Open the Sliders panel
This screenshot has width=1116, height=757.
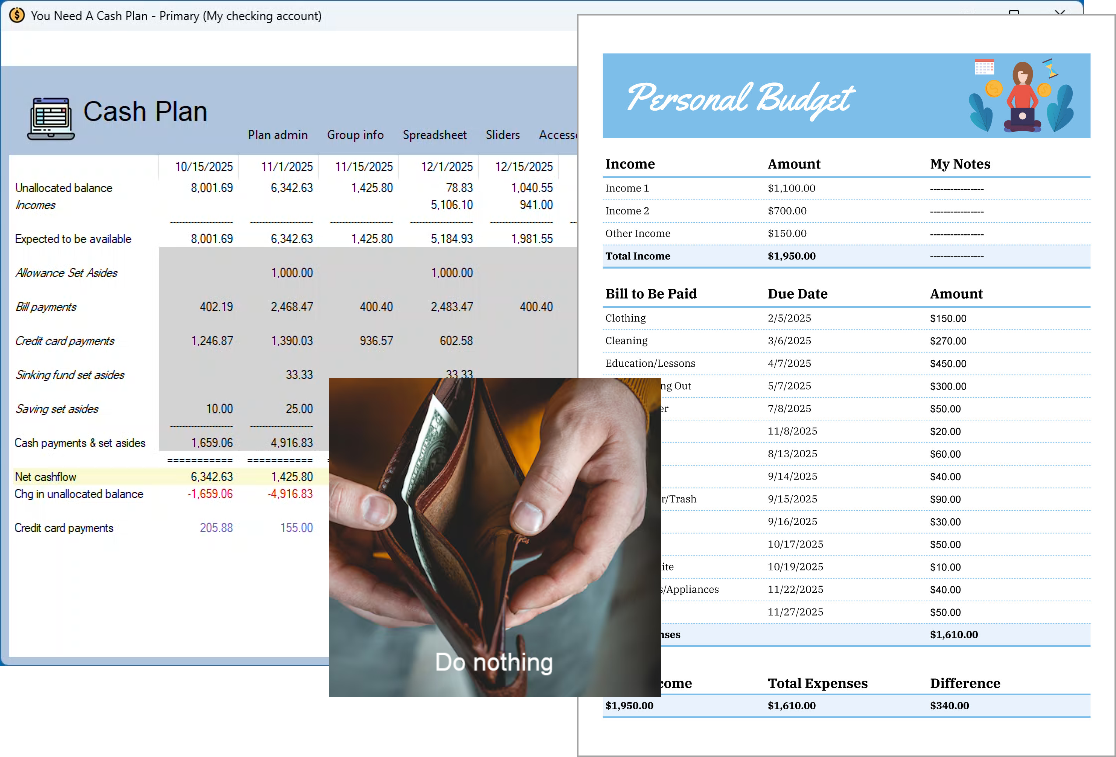(503, 135)
